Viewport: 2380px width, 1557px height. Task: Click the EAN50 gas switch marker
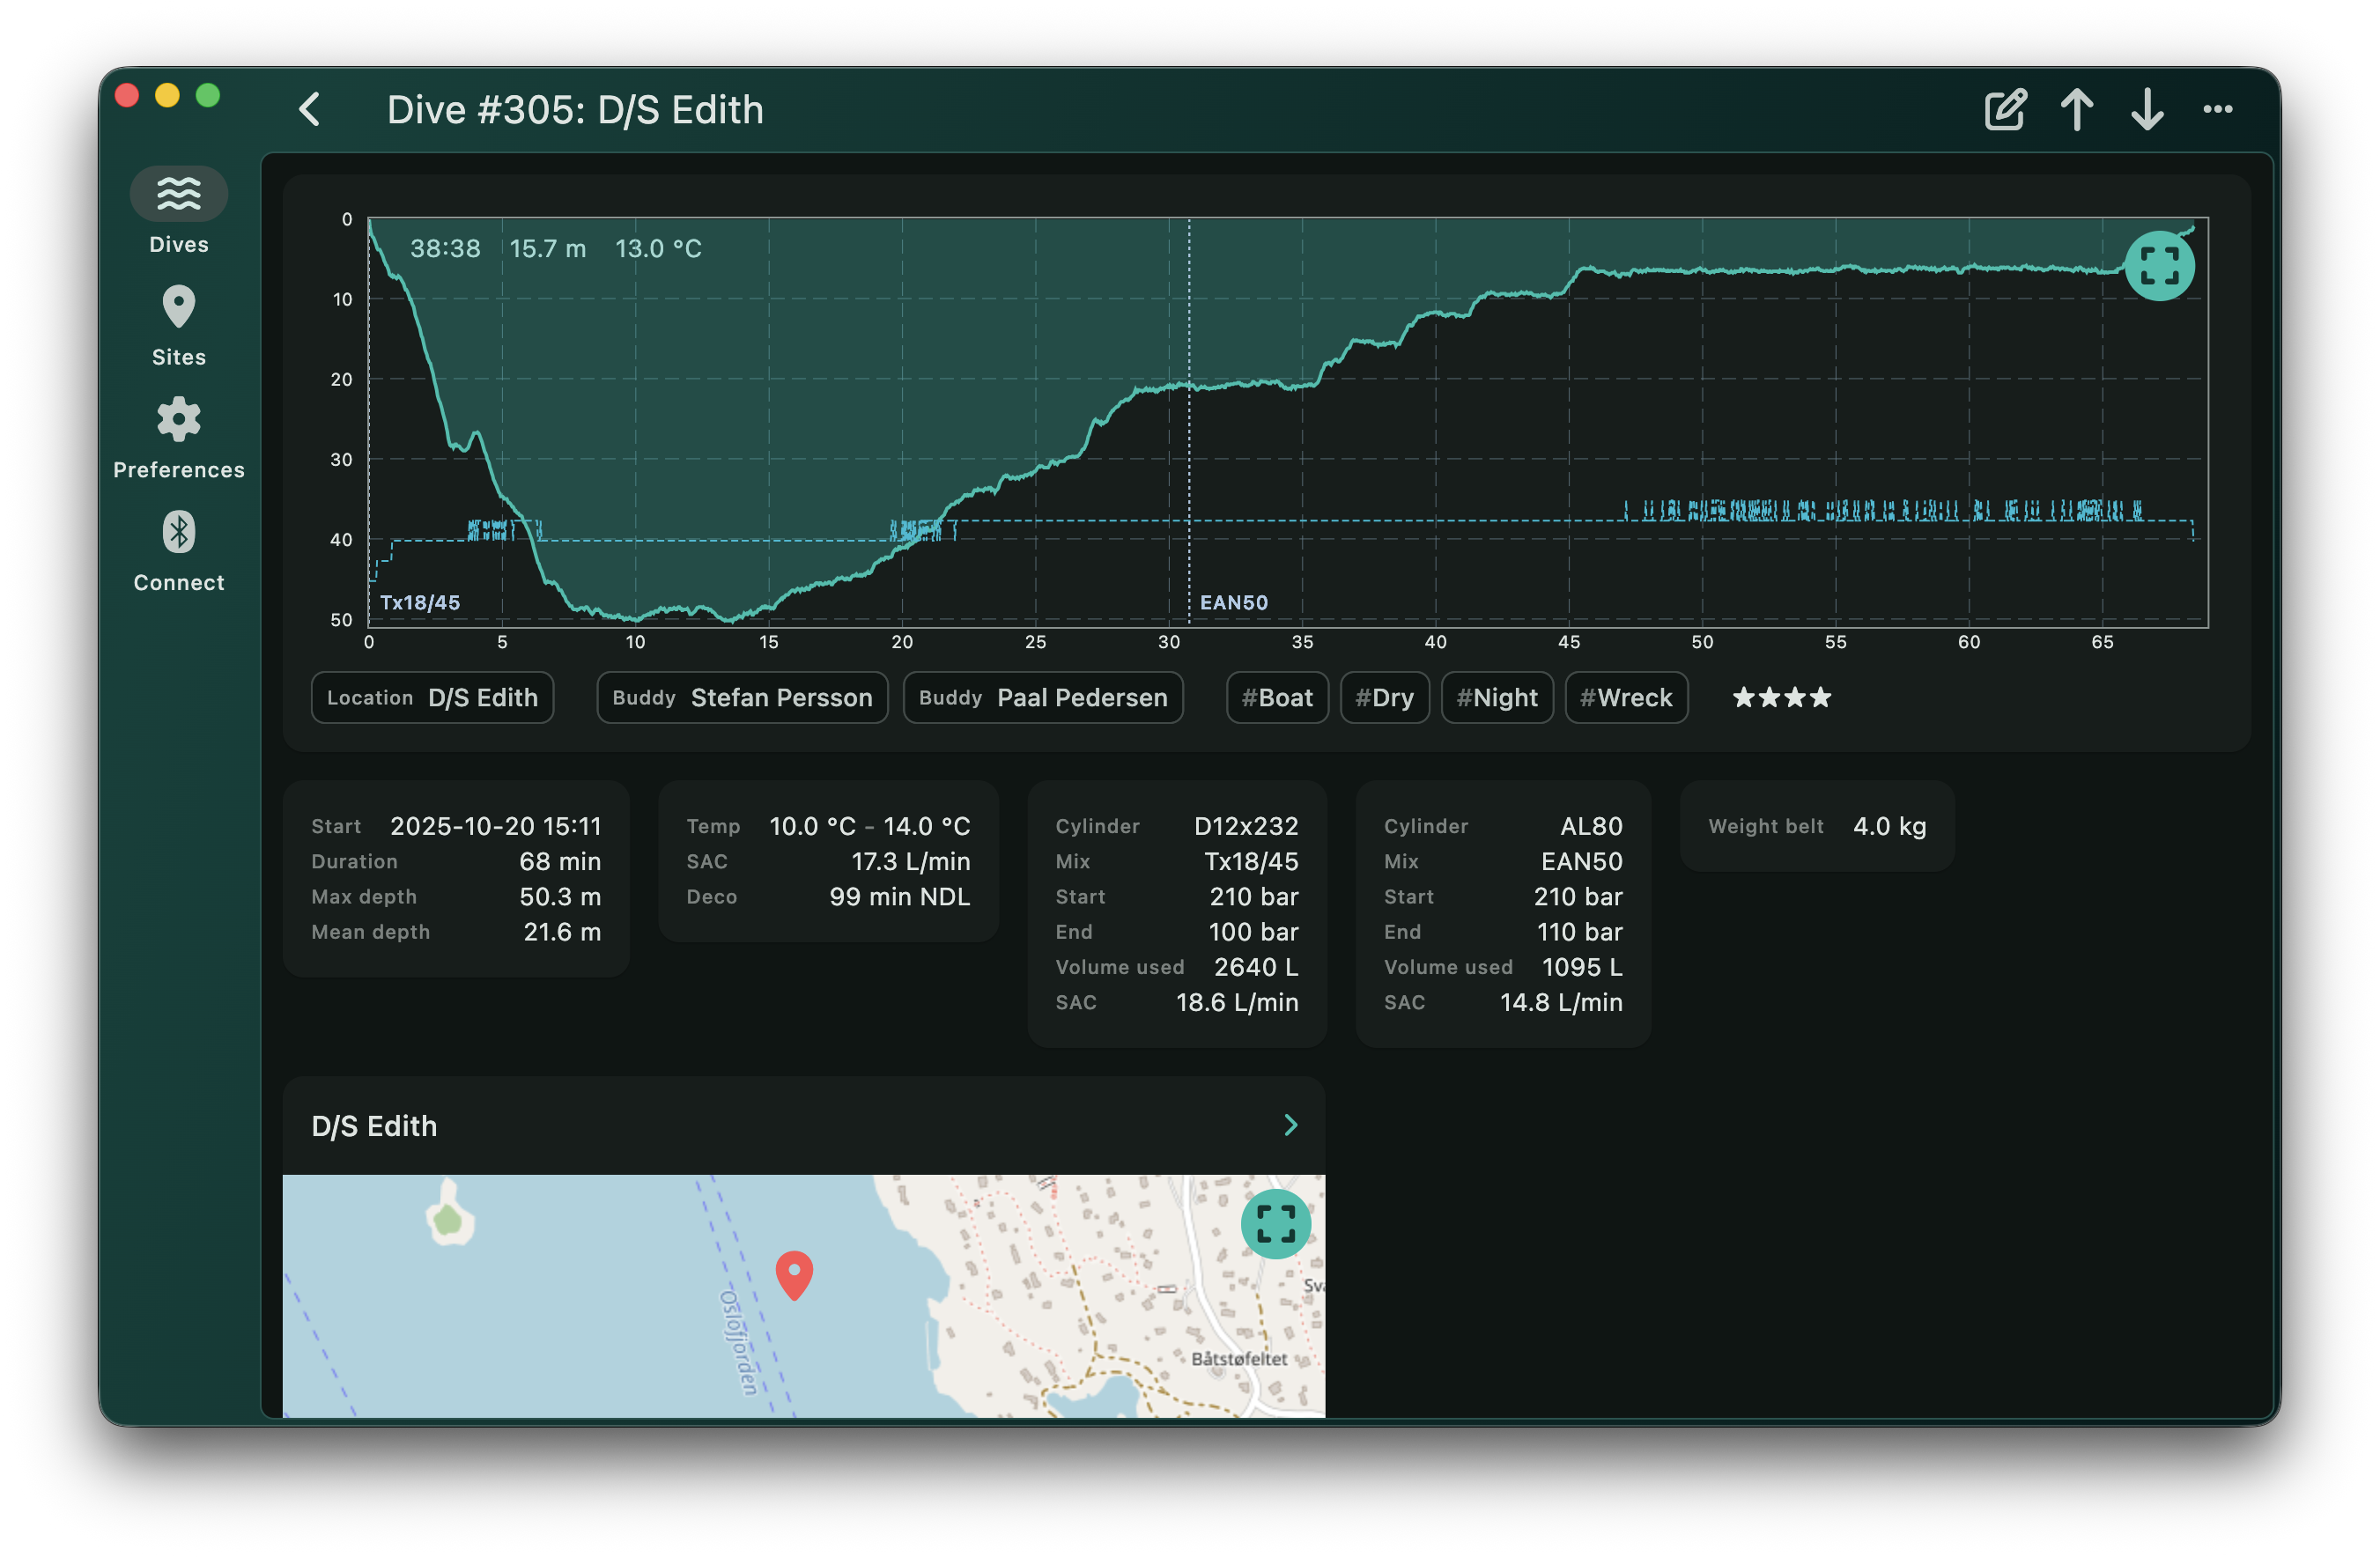[1233, 602]
